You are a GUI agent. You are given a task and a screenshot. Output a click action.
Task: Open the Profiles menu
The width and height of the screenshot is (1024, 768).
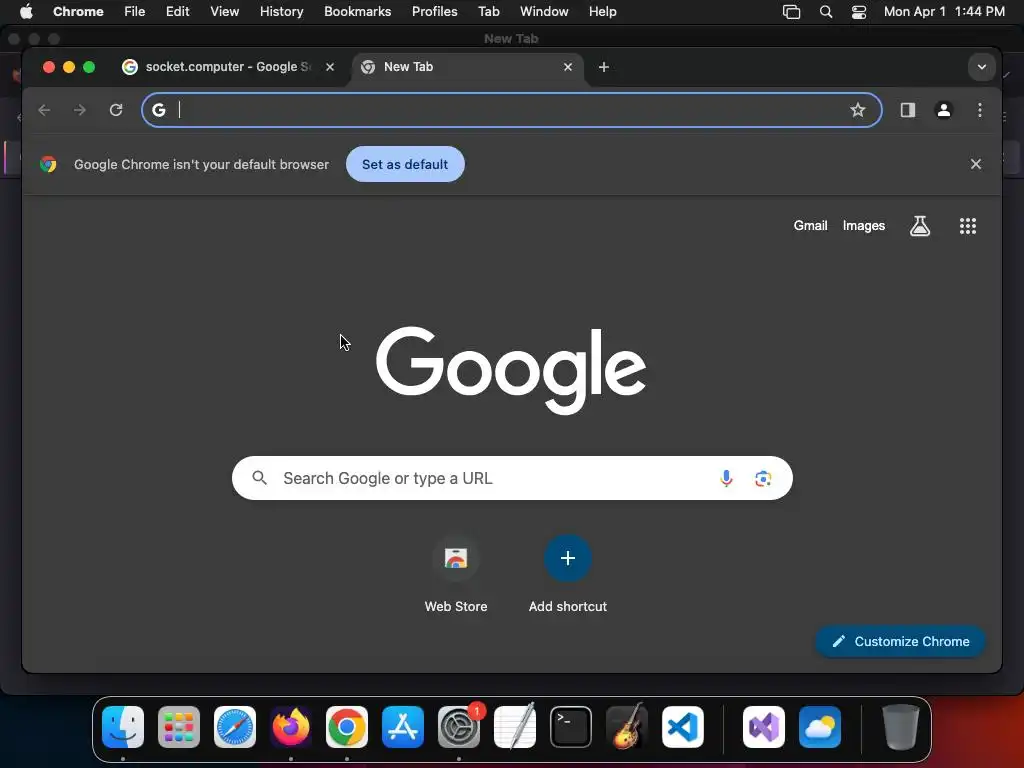434,11
